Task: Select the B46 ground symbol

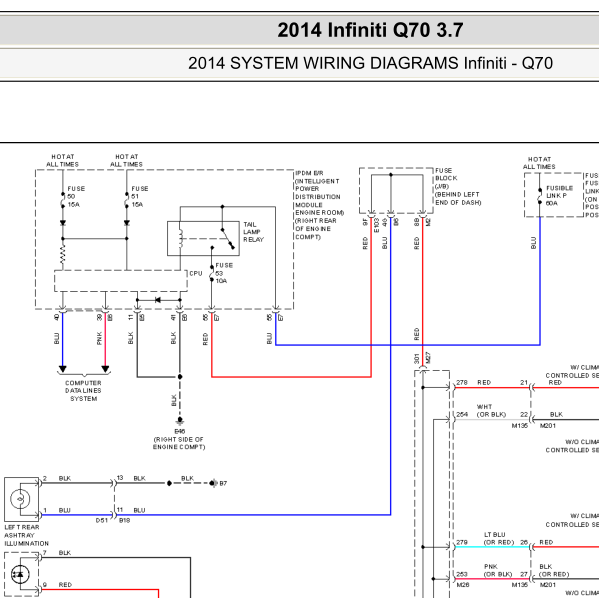Action: click(x=180, y=421)
